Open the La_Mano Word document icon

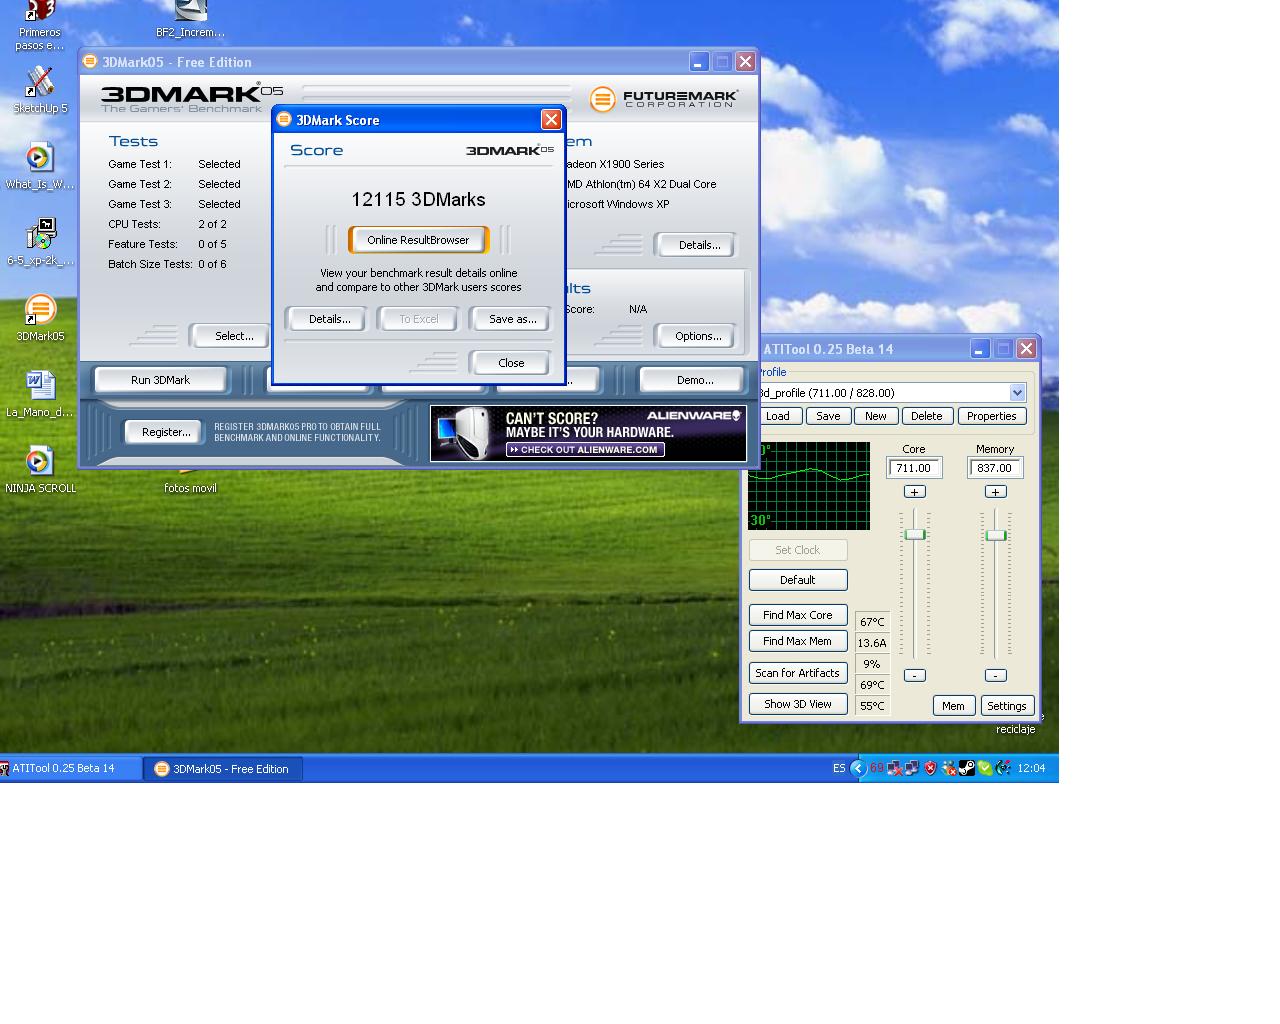40,386
